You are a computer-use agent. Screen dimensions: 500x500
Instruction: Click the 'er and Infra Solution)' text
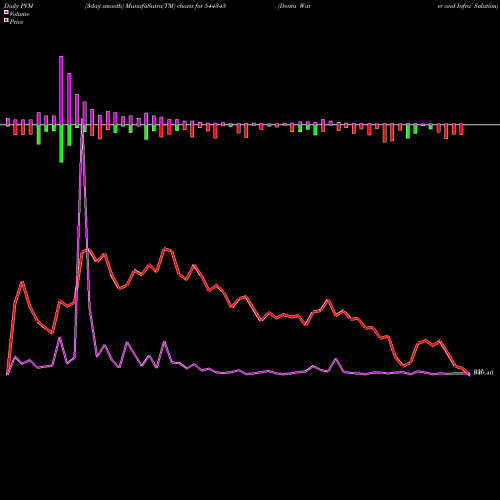point(468,6)
